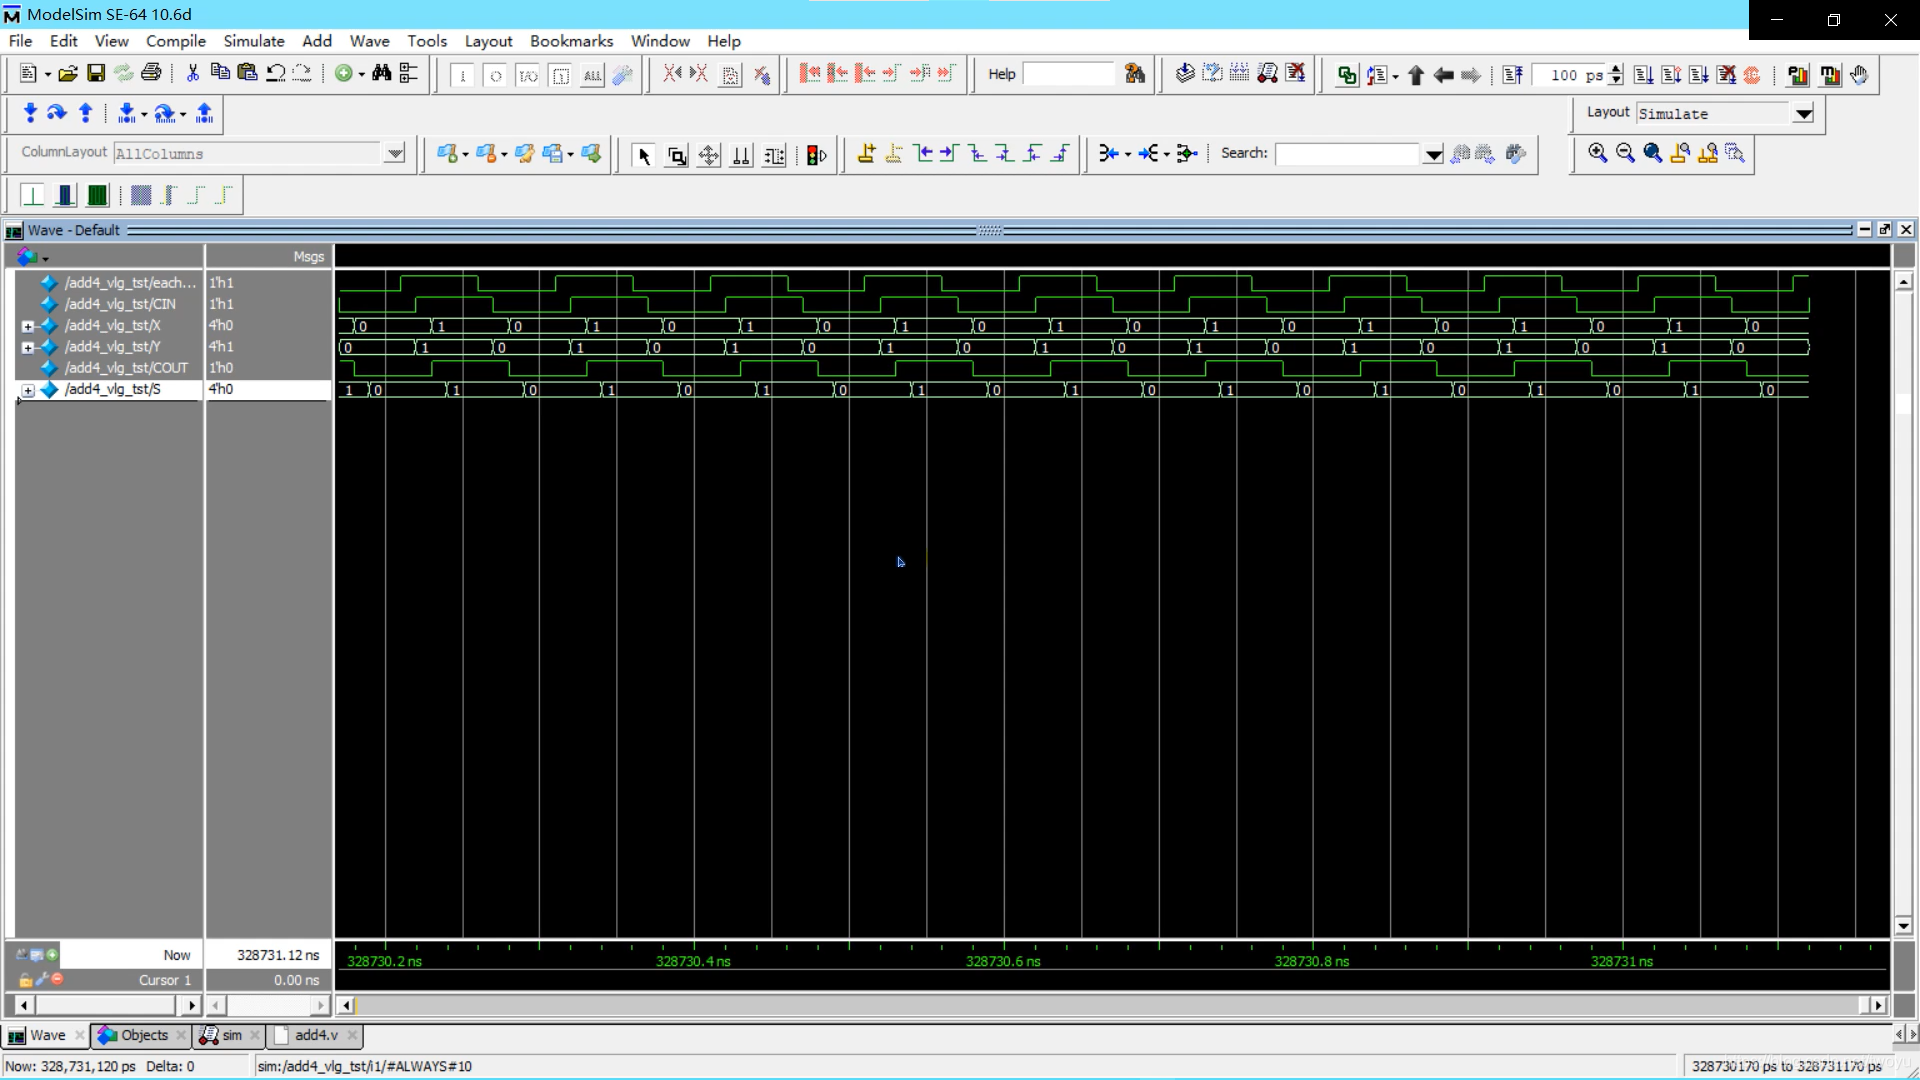Close the Wave tab

79,1035
